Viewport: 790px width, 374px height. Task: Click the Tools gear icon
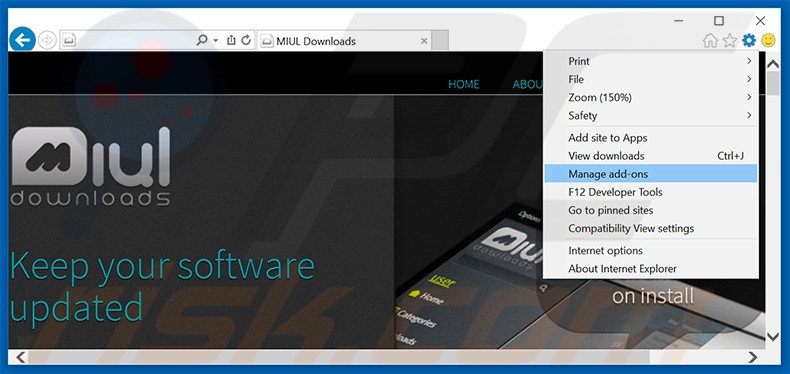pyautogui.click(x=749, y=40)
